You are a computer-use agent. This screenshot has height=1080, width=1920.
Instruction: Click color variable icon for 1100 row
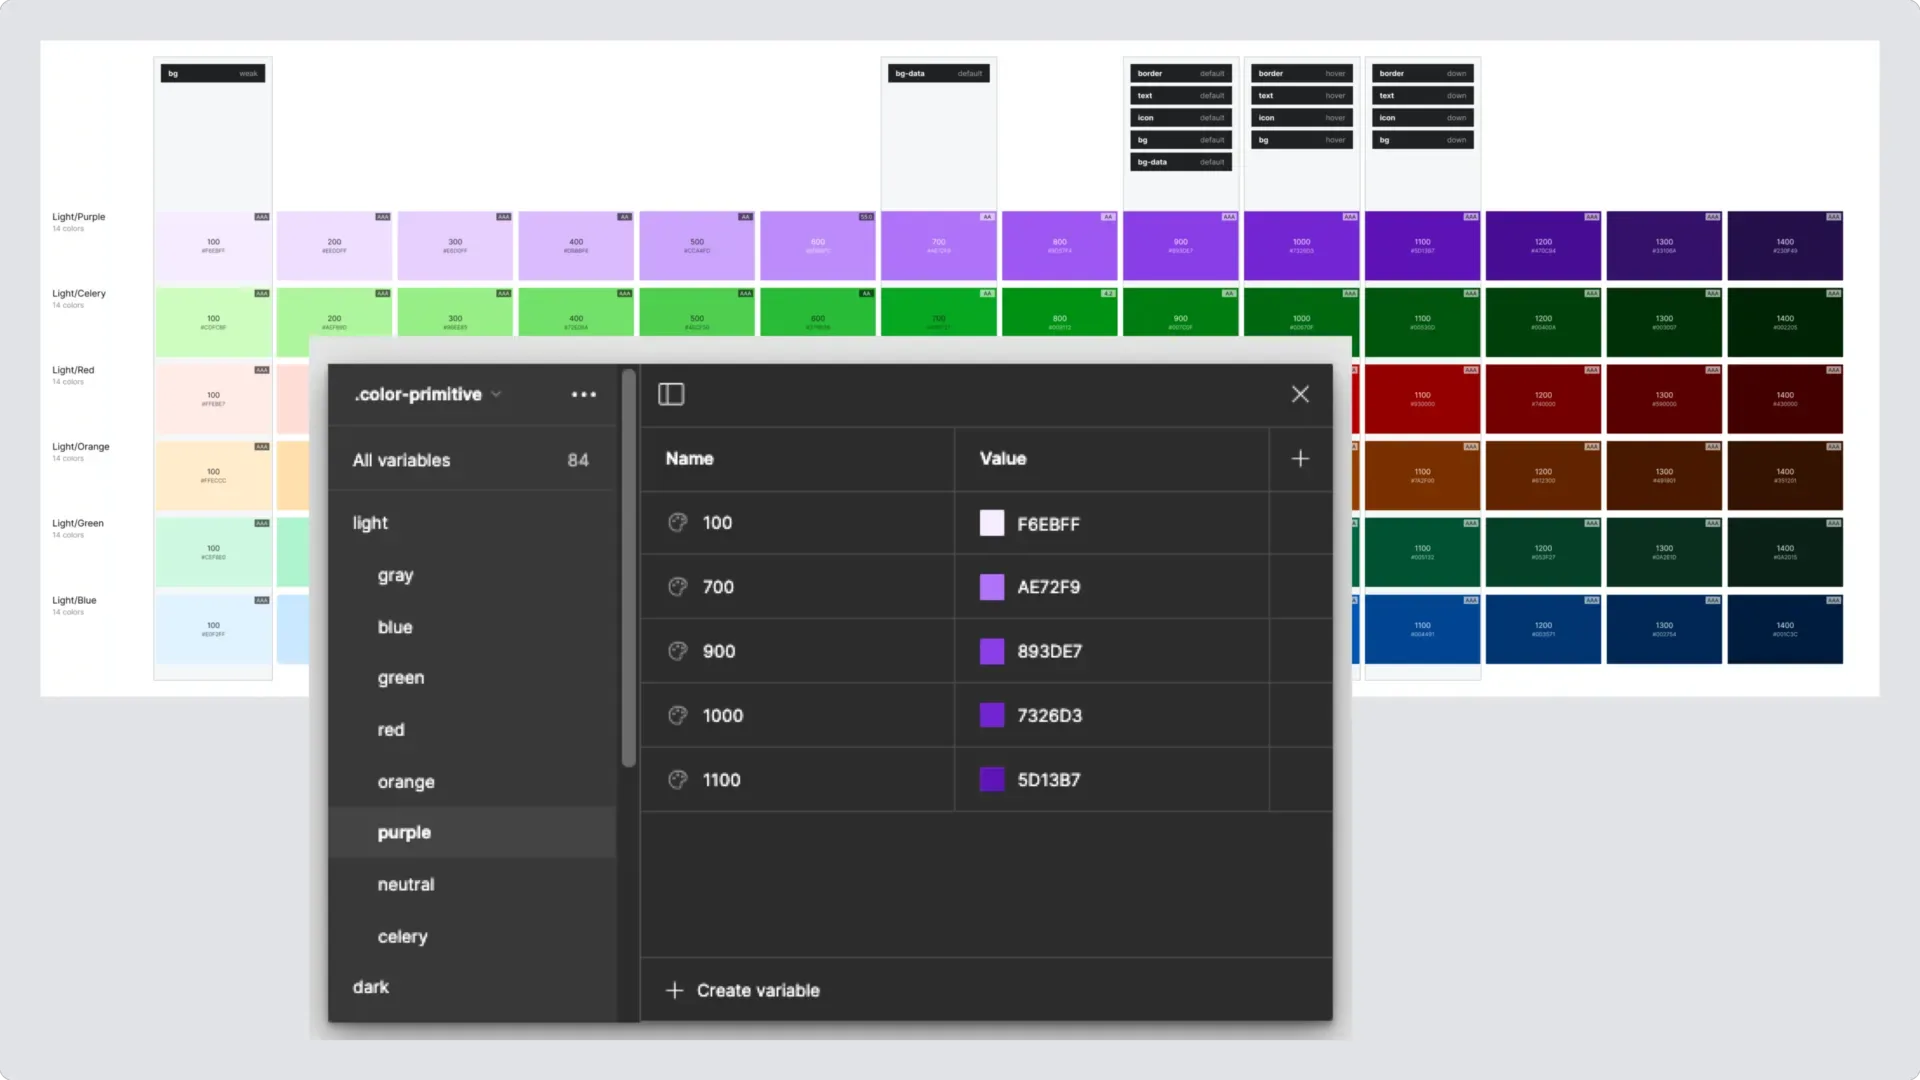coord(678,780)
